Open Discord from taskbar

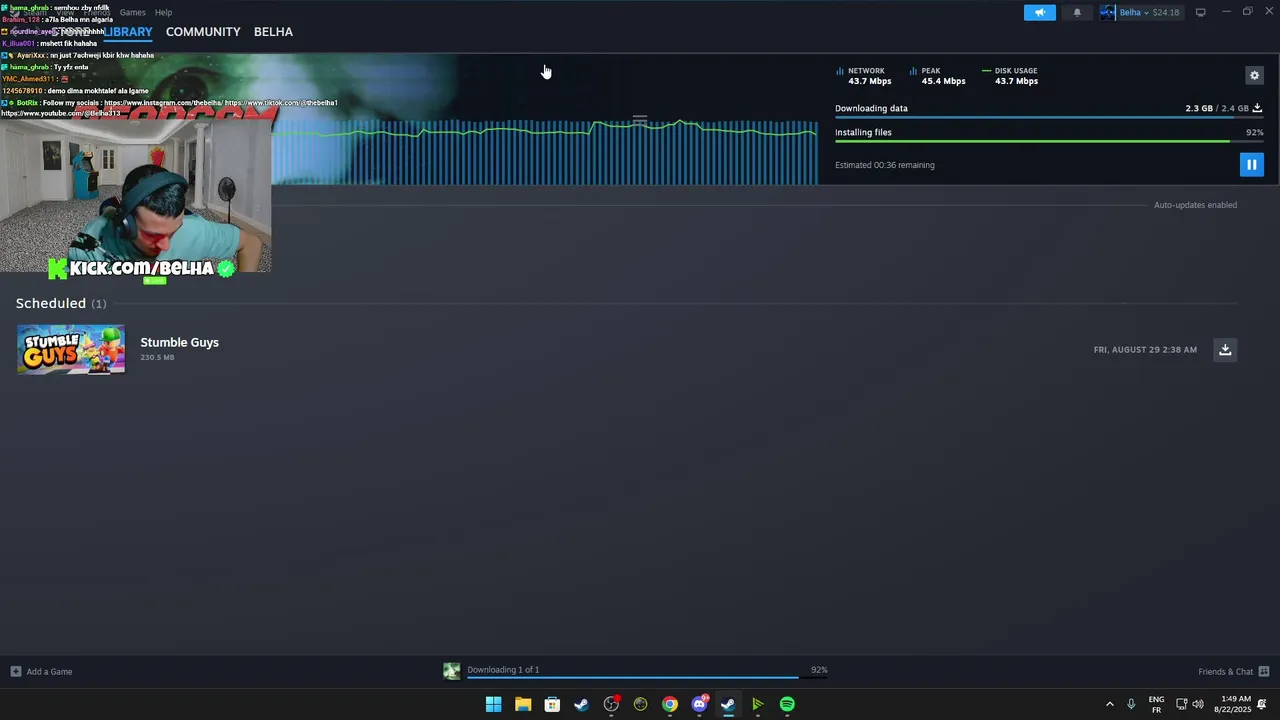point(699,704)
